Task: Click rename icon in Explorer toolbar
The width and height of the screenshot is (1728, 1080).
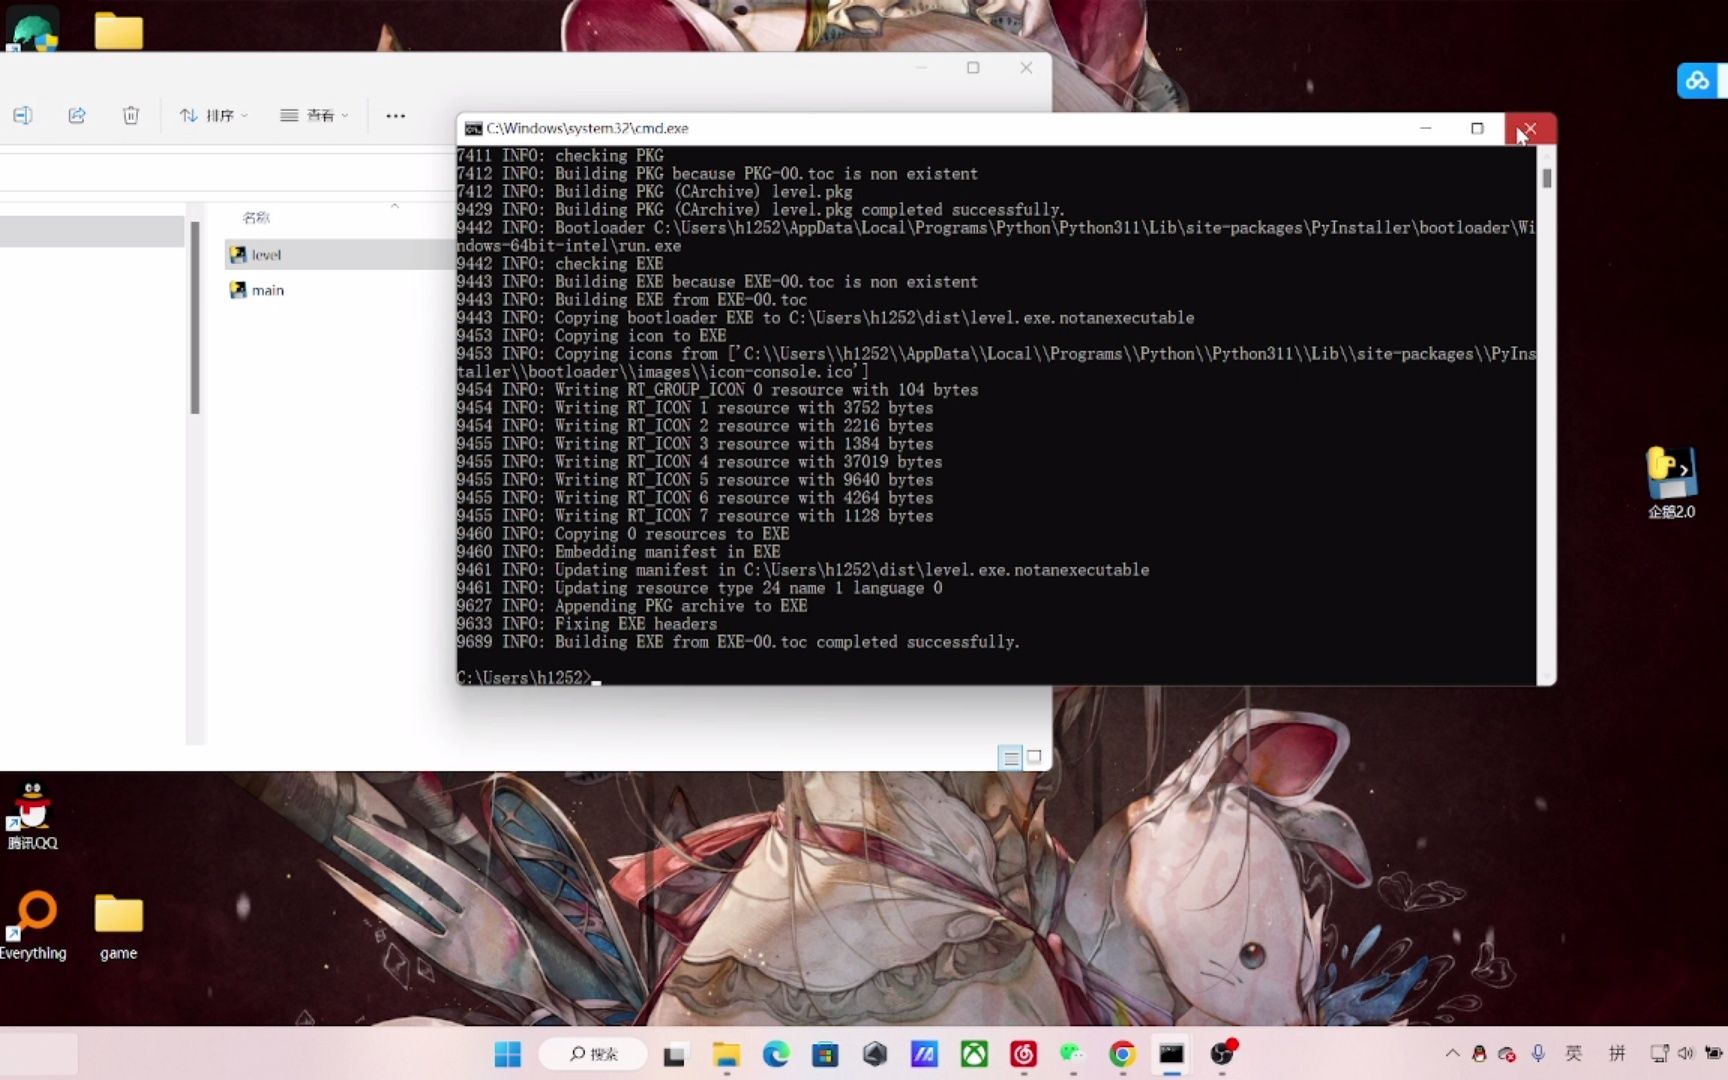Action: point(23,115)
